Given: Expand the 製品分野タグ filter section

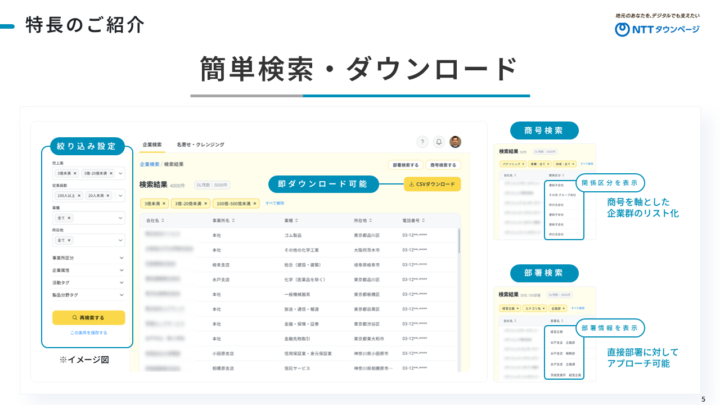Looking at the screenshot, I should [120, 294].
